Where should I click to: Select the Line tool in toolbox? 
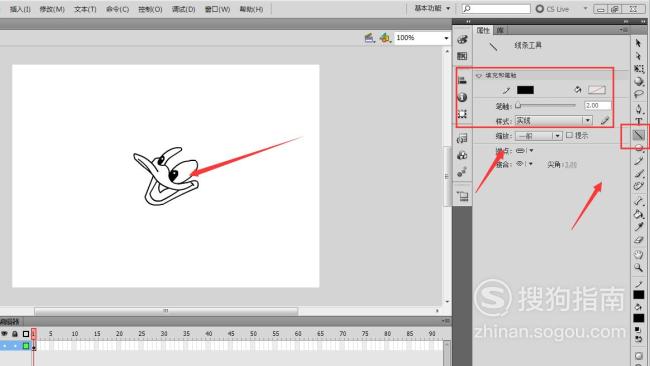(x=638, y=135)
